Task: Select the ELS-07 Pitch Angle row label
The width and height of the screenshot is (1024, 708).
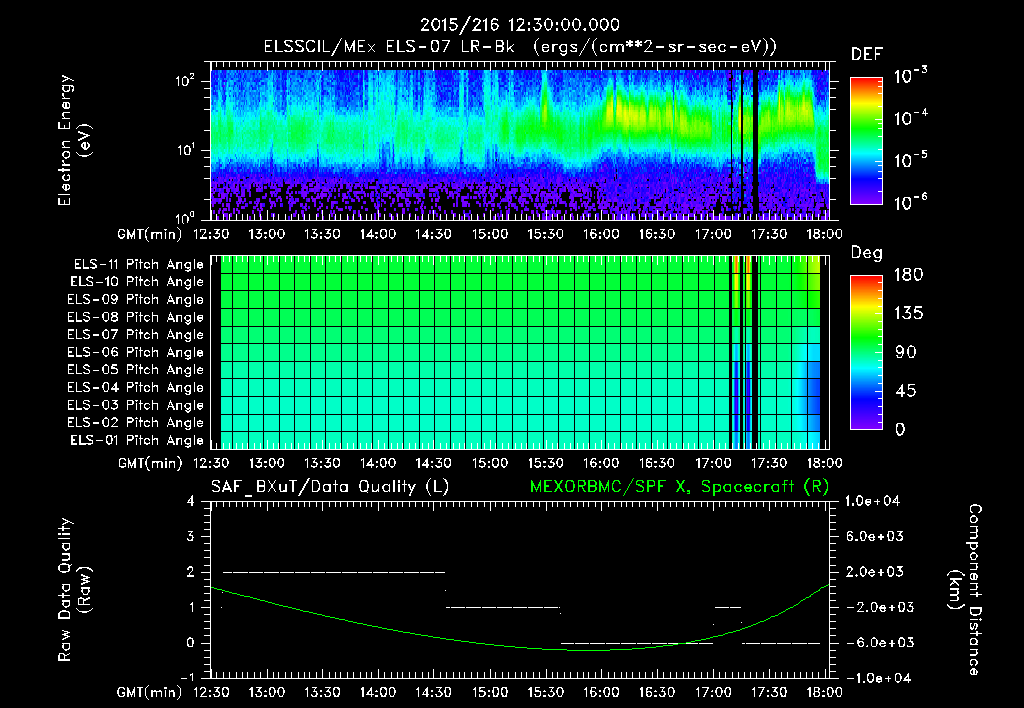Action: (136, 334)
